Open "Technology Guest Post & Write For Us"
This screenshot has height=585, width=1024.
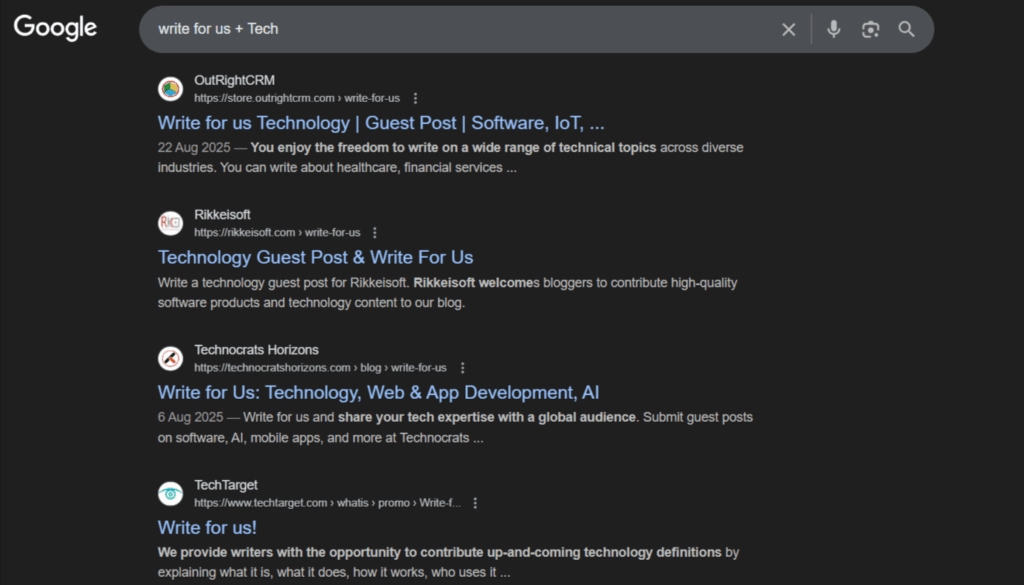pyautogui.click(x=315, y=257)
